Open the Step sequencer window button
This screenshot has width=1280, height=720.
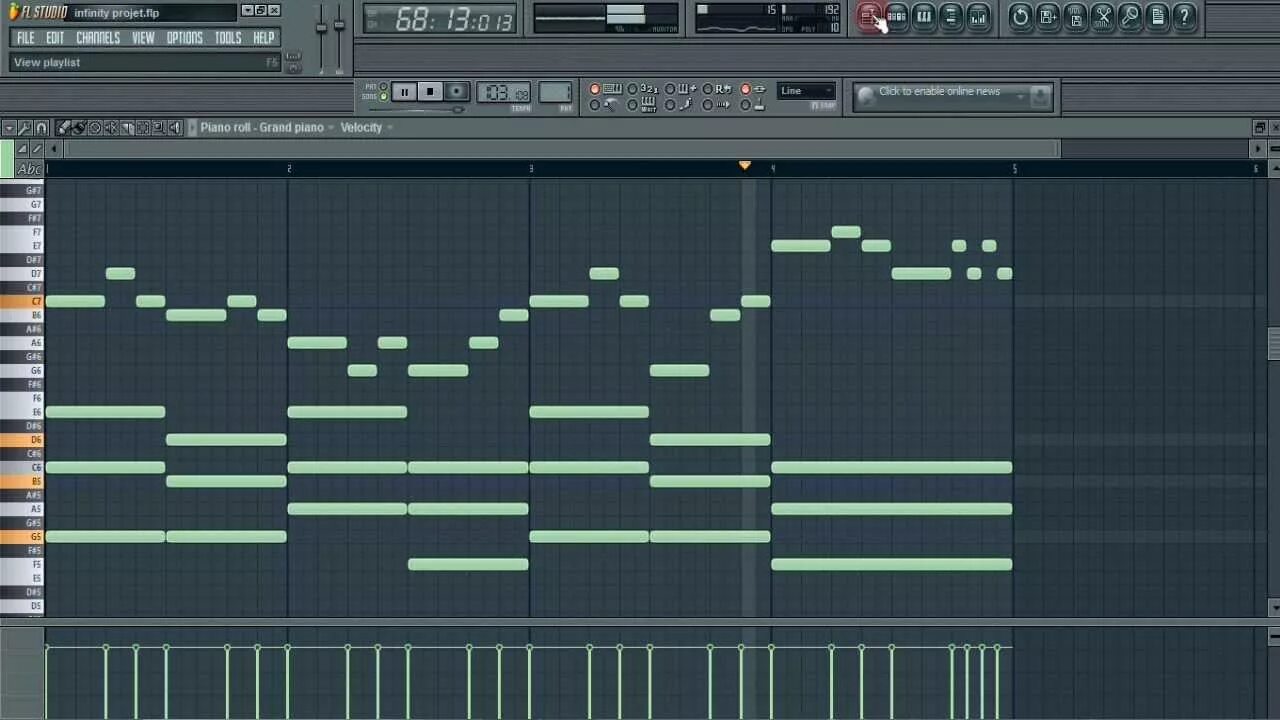pyautogui.click(x=896, y=16)
